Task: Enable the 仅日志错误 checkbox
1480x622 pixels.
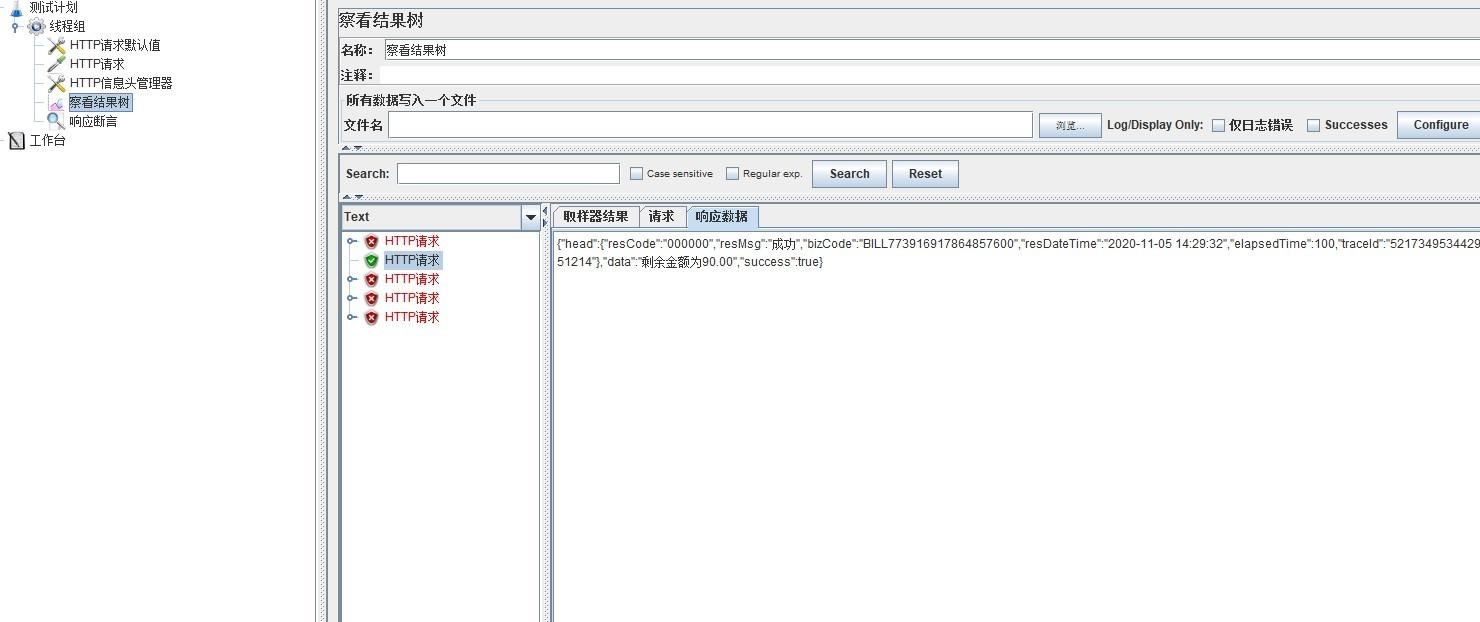Action: coord(1218,126)
